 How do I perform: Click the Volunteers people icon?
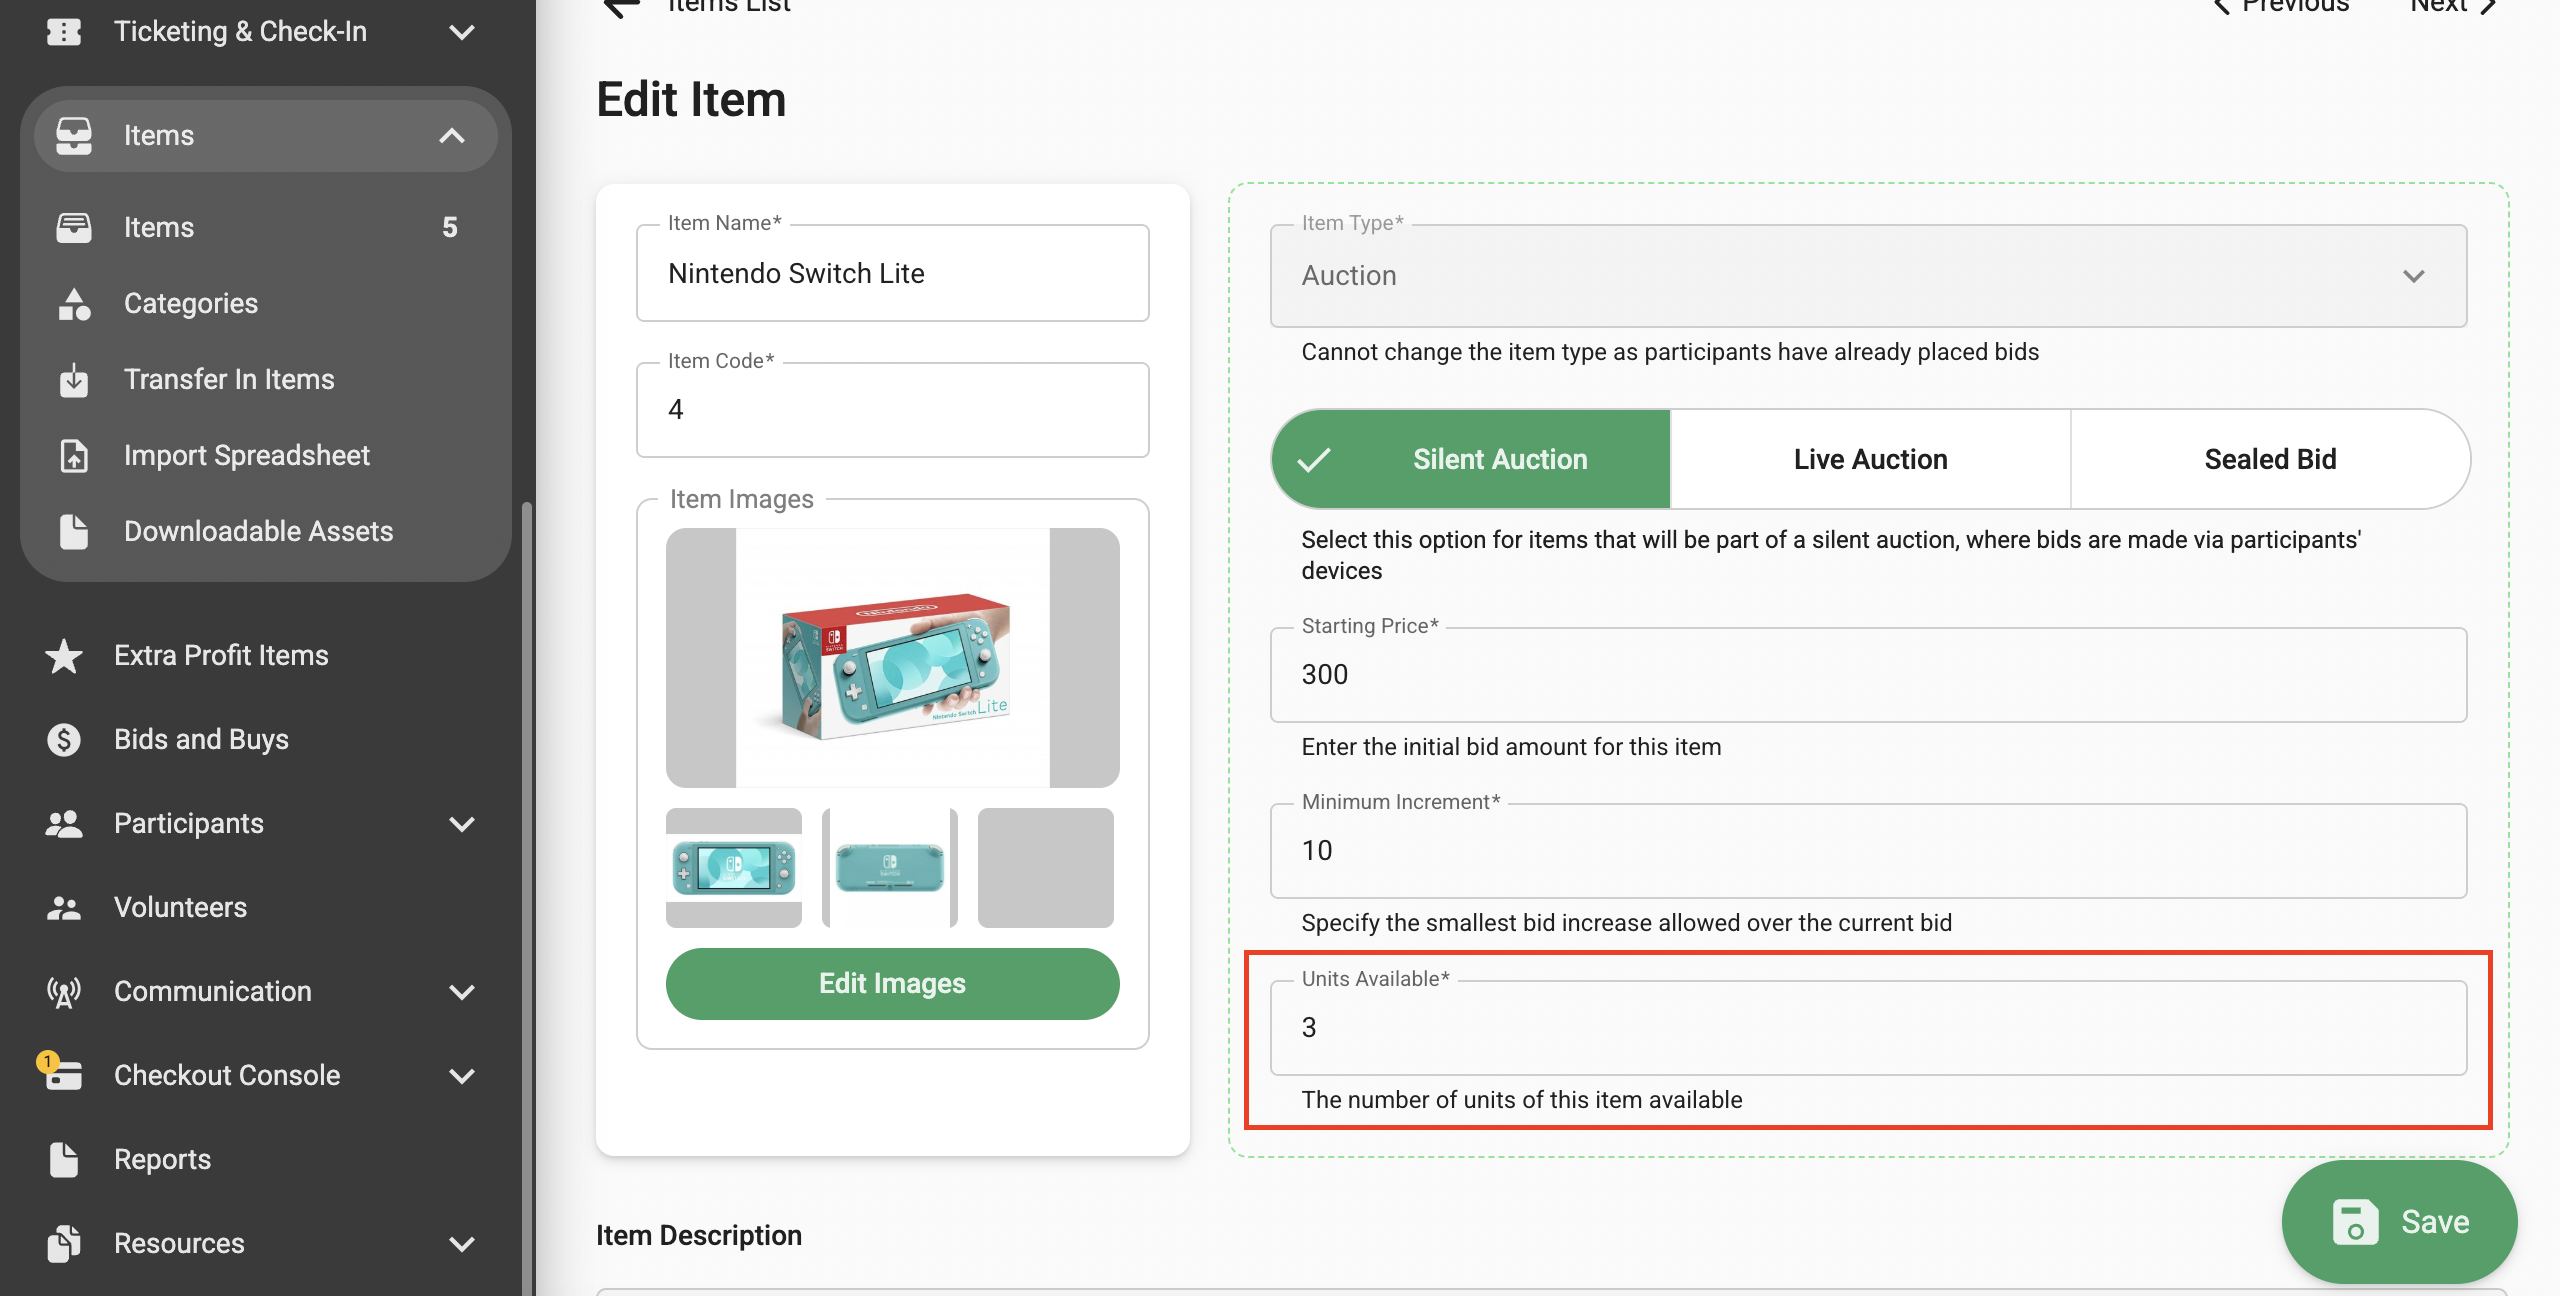(64, 908)
